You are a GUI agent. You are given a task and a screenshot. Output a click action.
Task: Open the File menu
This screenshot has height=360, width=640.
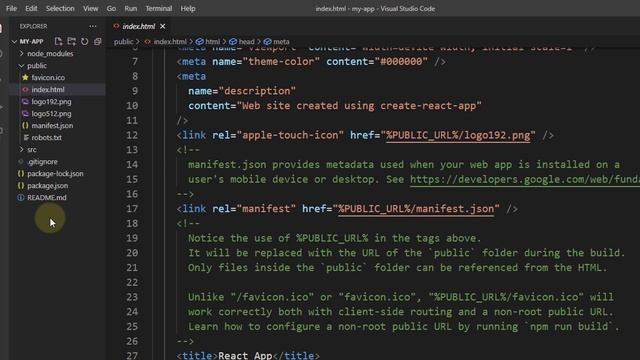pos(11,8)
